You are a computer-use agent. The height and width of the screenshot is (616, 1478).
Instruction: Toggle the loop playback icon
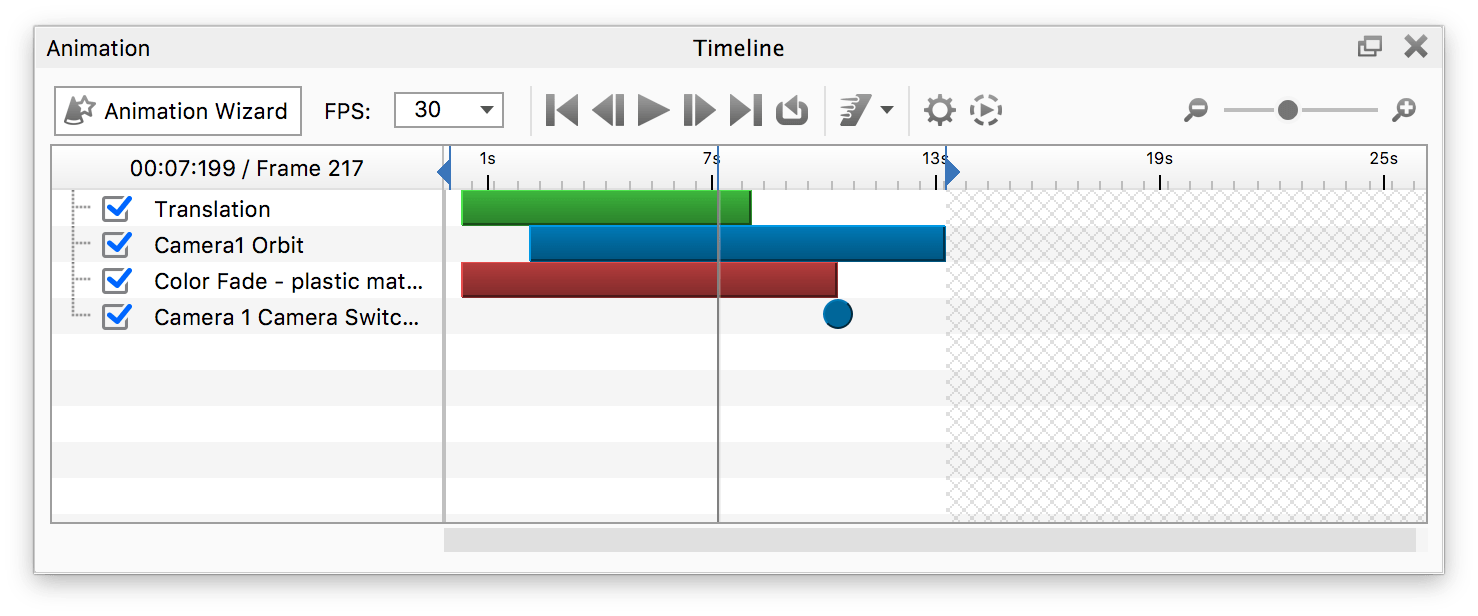pos(792,110)
